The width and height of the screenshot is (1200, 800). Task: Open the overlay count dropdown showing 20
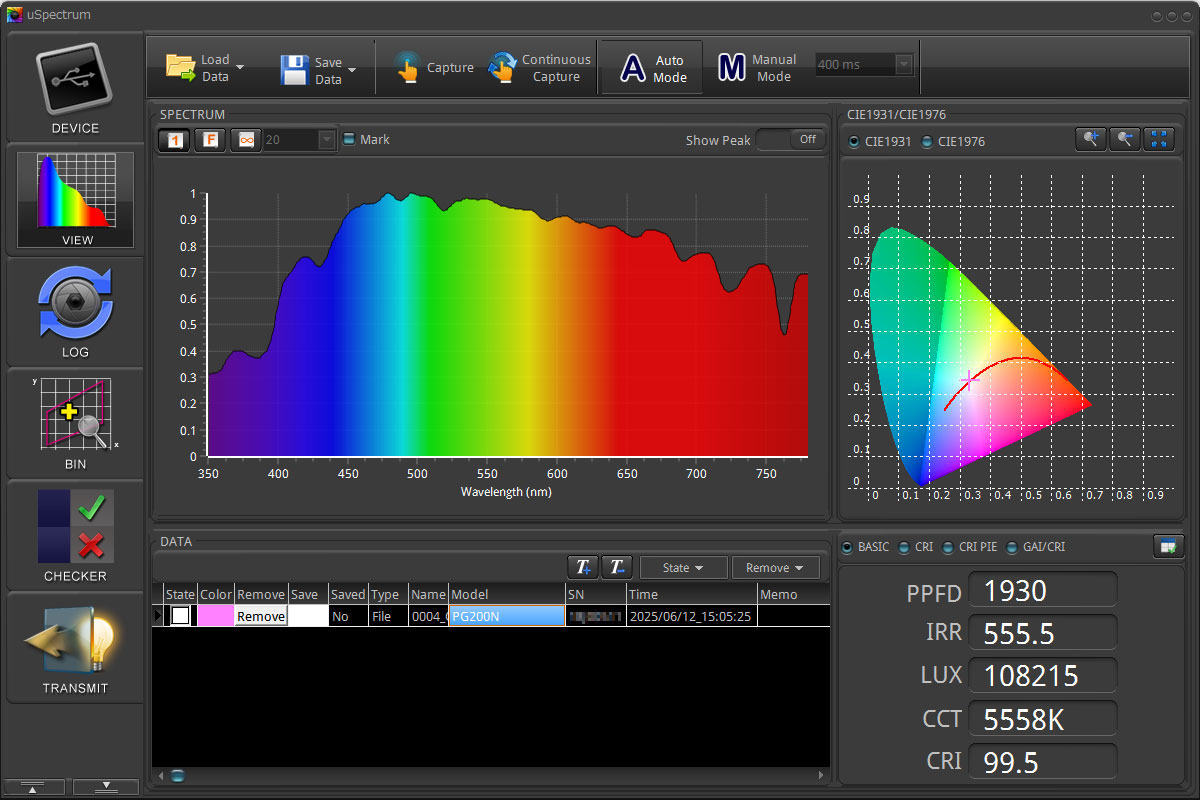point(326,140)
